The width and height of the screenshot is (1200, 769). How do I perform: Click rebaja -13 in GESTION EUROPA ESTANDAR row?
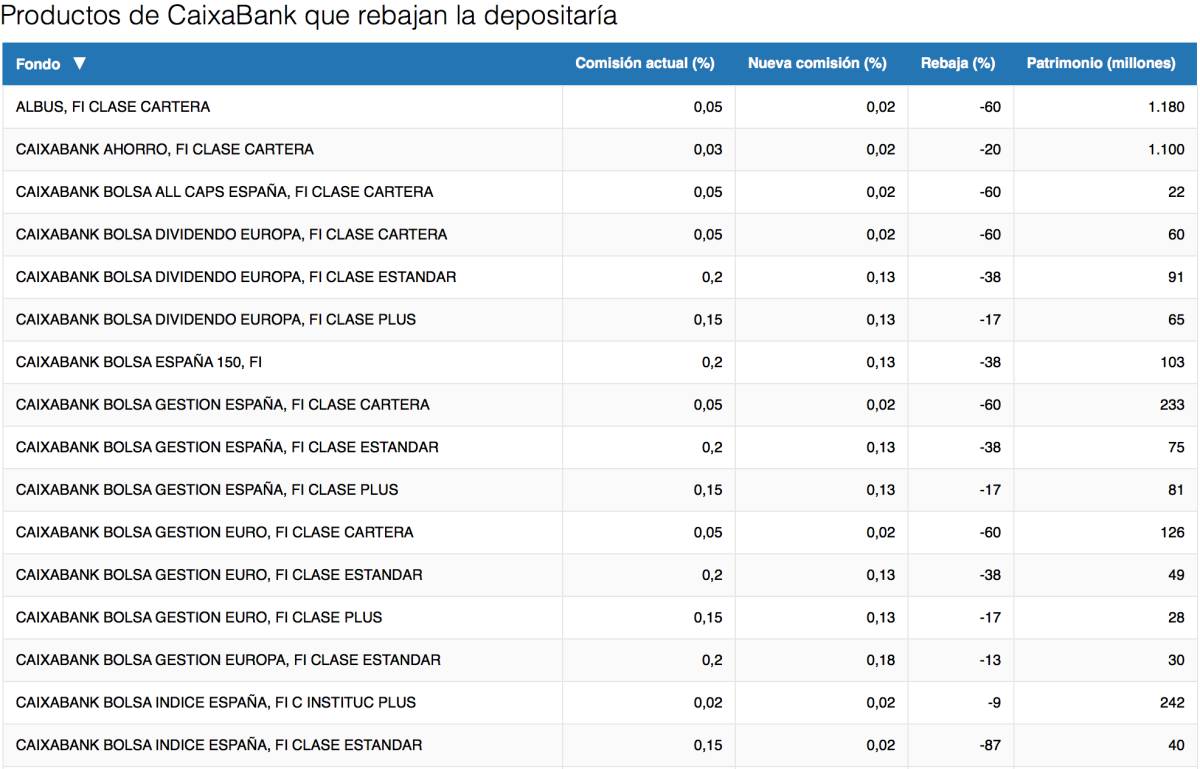click(x=991, y=660)
